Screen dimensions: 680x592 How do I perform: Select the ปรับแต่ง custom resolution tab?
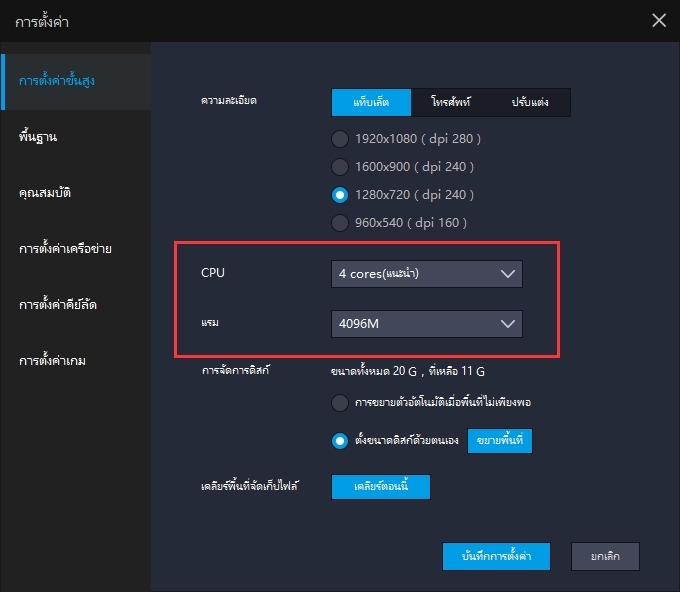point(530,102)
